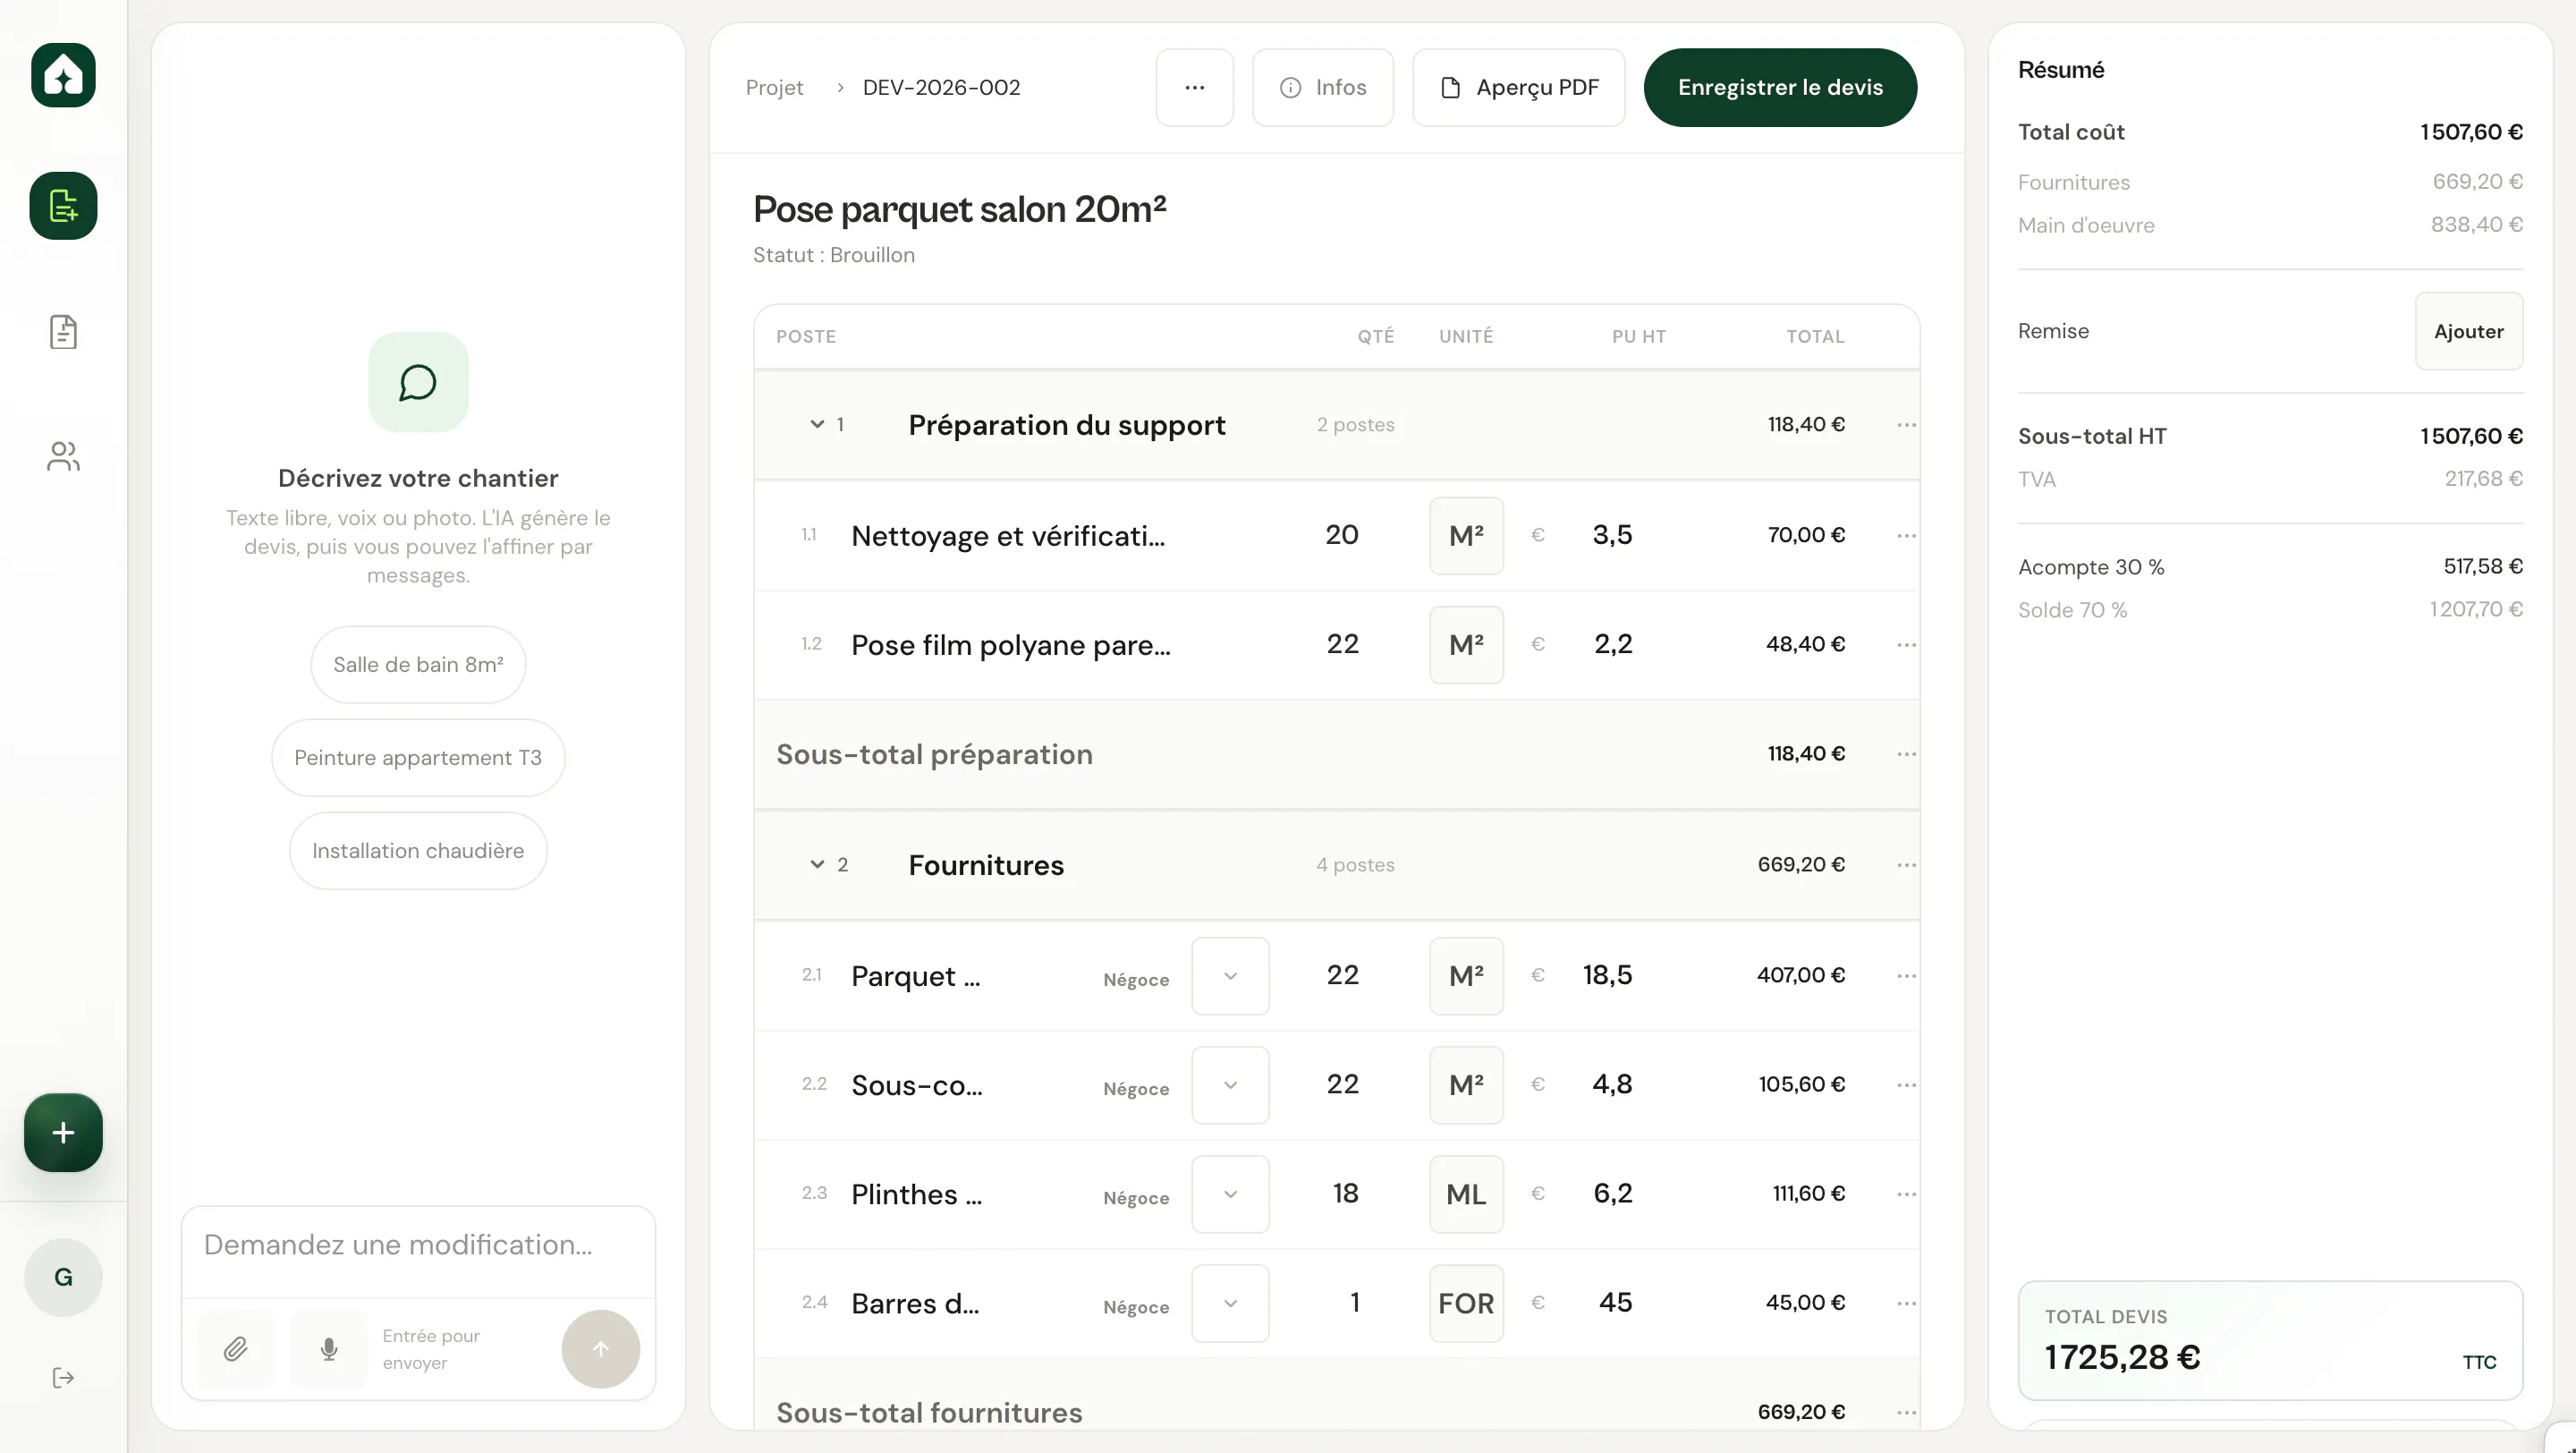Edit quantity 20 of Nettoyage row

1342,535
